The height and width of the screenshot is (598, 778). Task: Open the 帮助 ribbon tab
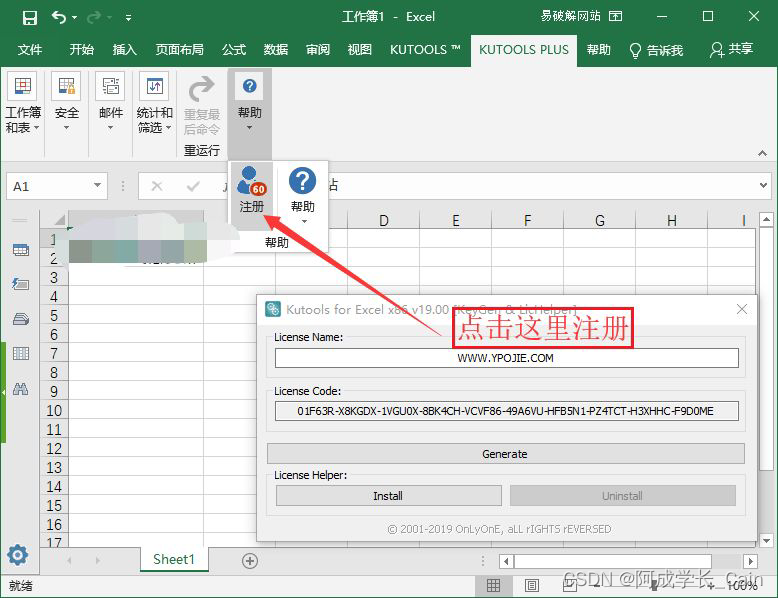coord(598,50)
